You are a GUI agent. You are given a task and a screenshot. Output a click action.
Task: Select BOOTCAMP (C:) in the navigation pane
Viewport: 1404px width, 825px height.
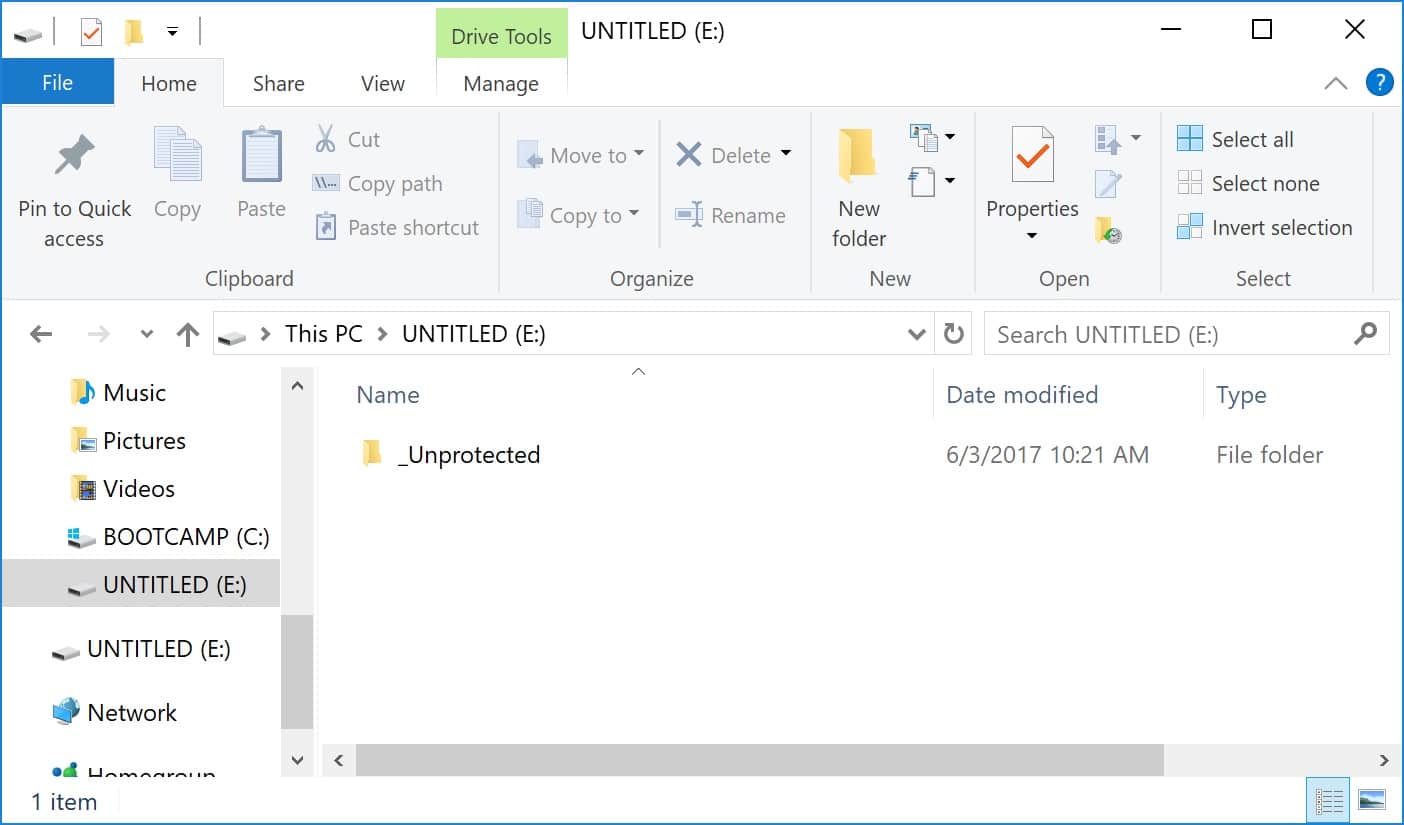tap(185, 537)
